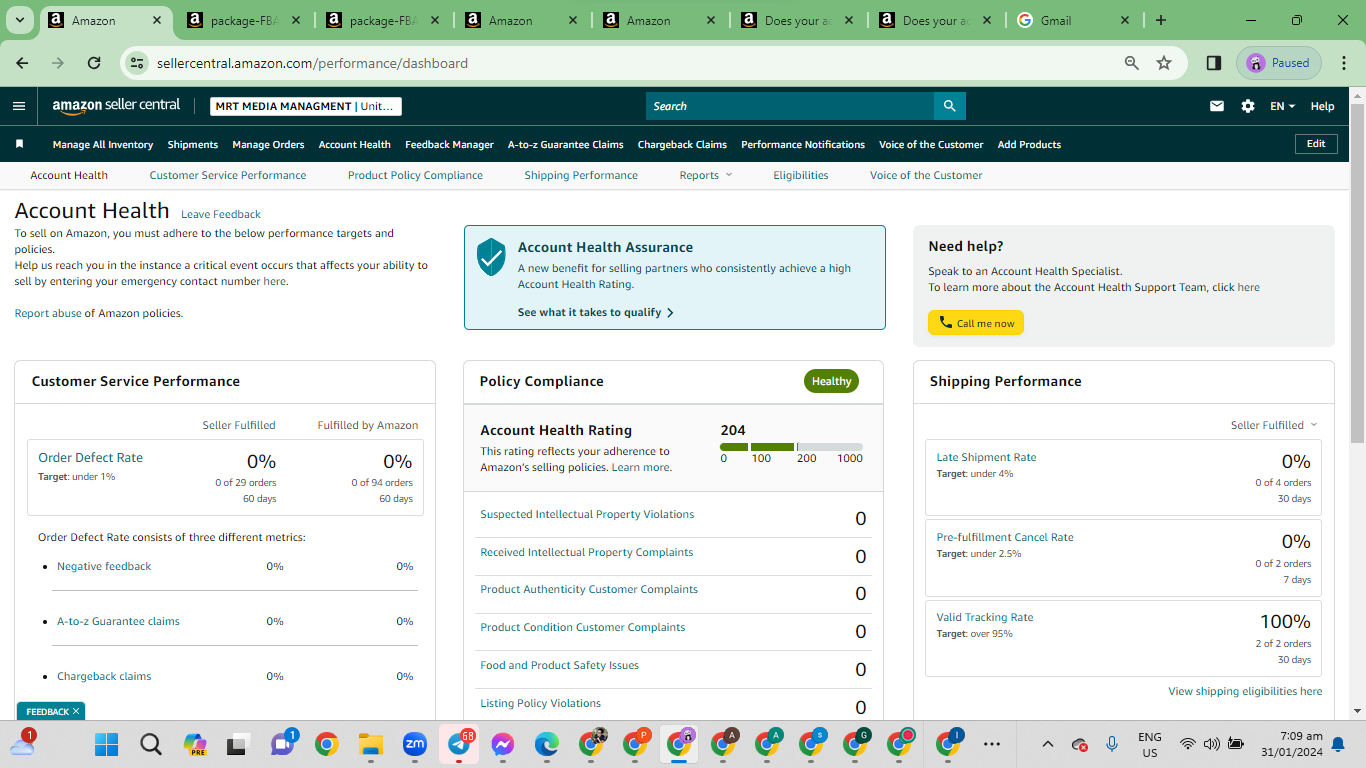Open the Chrome side panel icon

pyautogui.click(x=1214, y=63)
